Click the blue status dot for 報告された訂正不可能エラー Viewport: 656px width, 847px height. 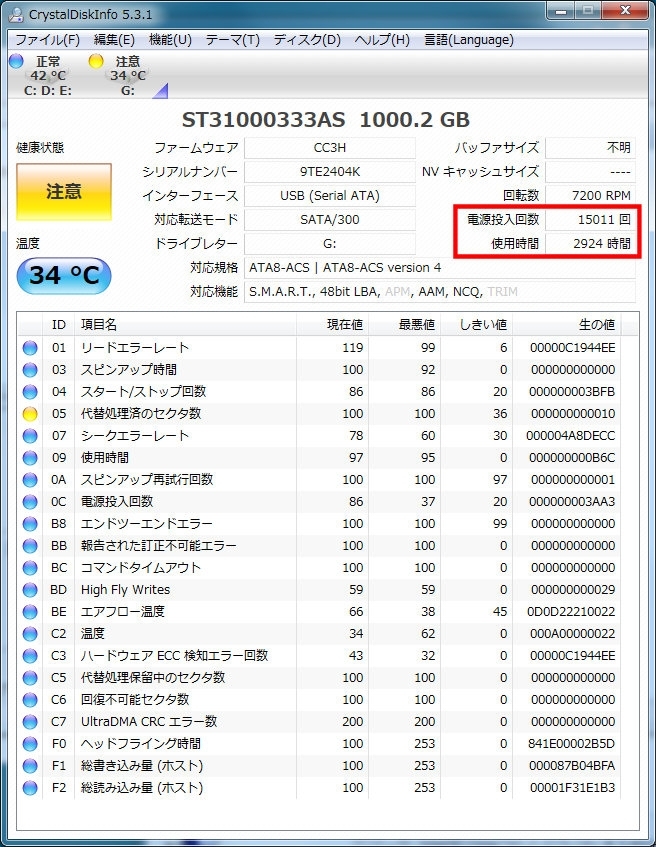point(30,546)
